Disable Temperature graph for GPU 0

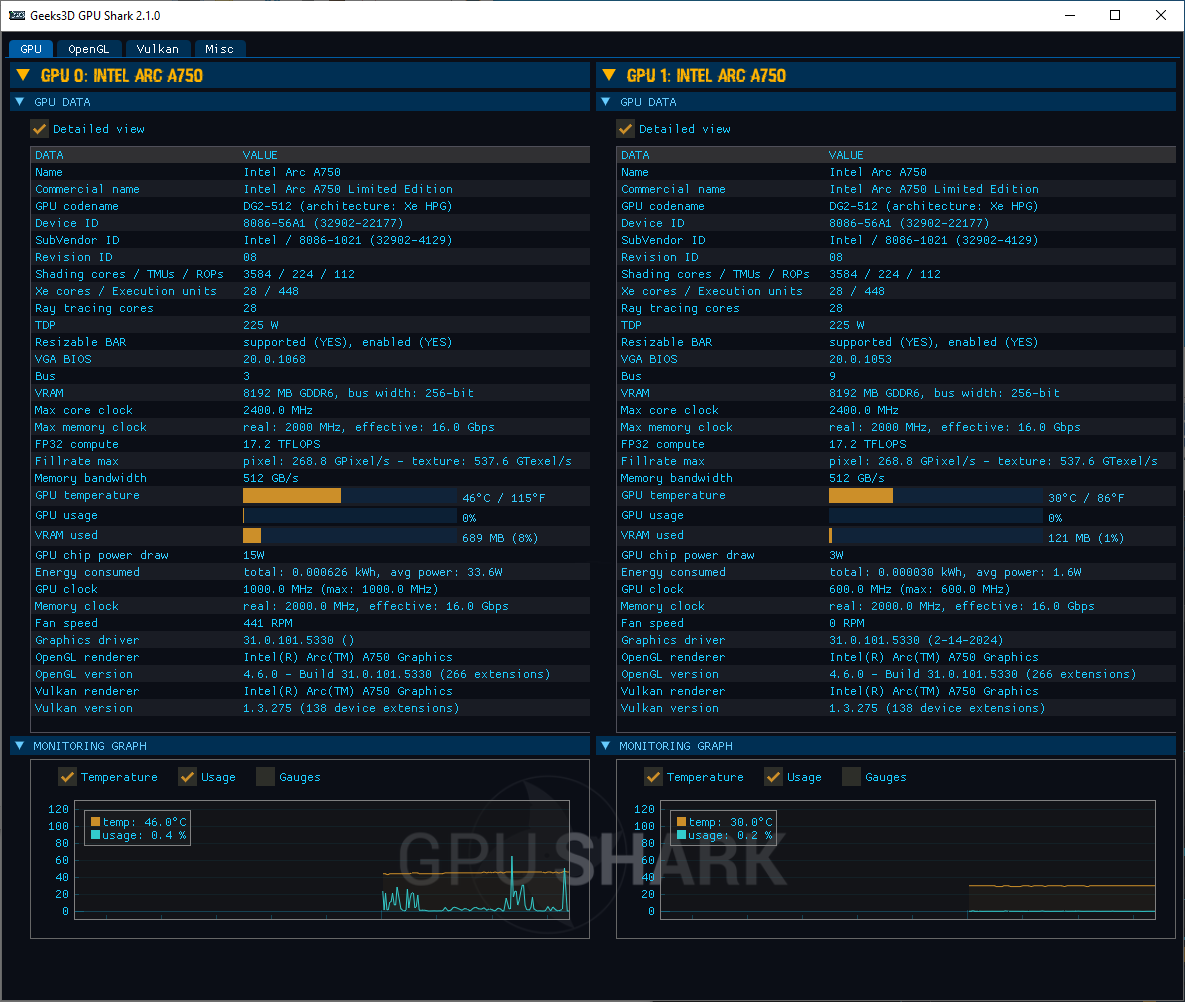click(67, 777)
